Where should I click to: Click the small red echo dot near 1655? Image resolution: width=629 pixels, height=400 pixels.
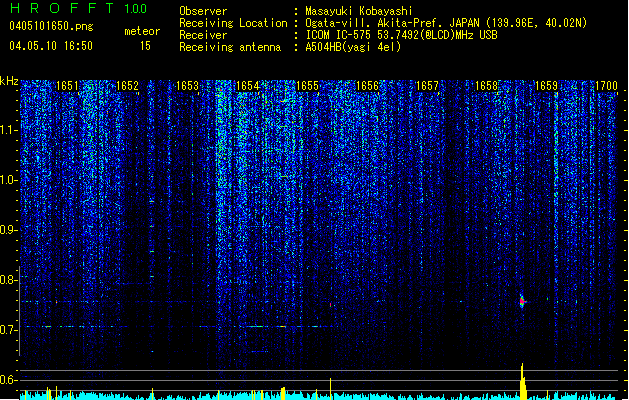(x=331, y=305)
